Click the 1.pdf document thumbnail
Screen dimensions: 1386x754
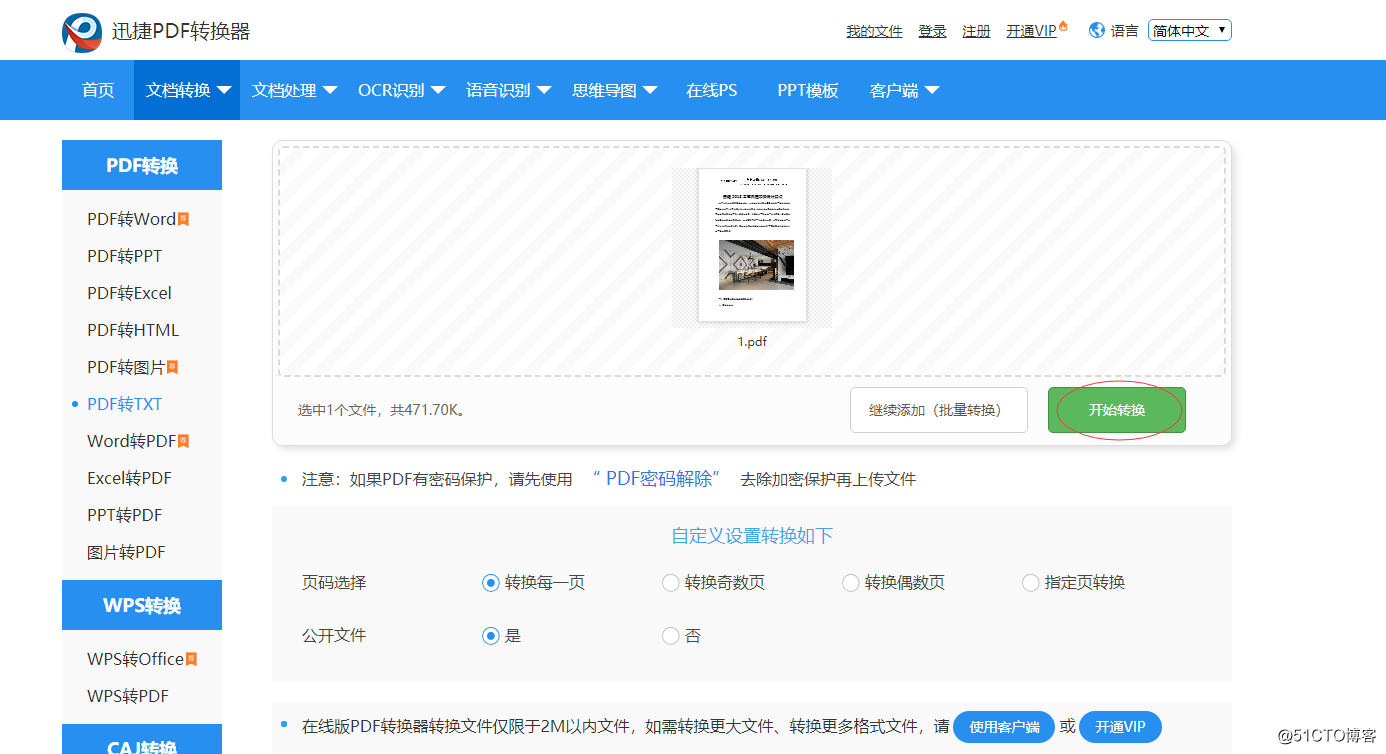[752, 245]
